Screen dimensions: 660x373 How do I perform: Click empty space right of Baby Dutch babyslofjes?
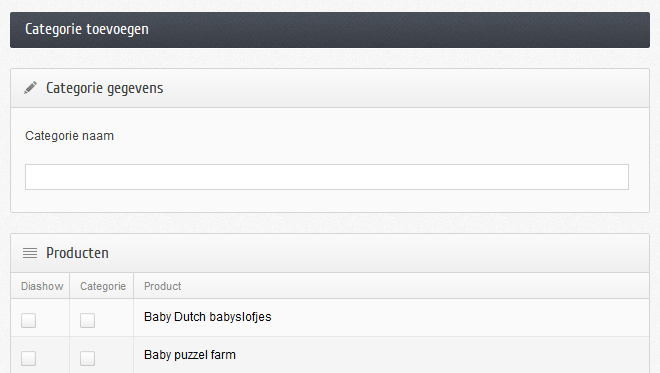(x=459, y=317)
